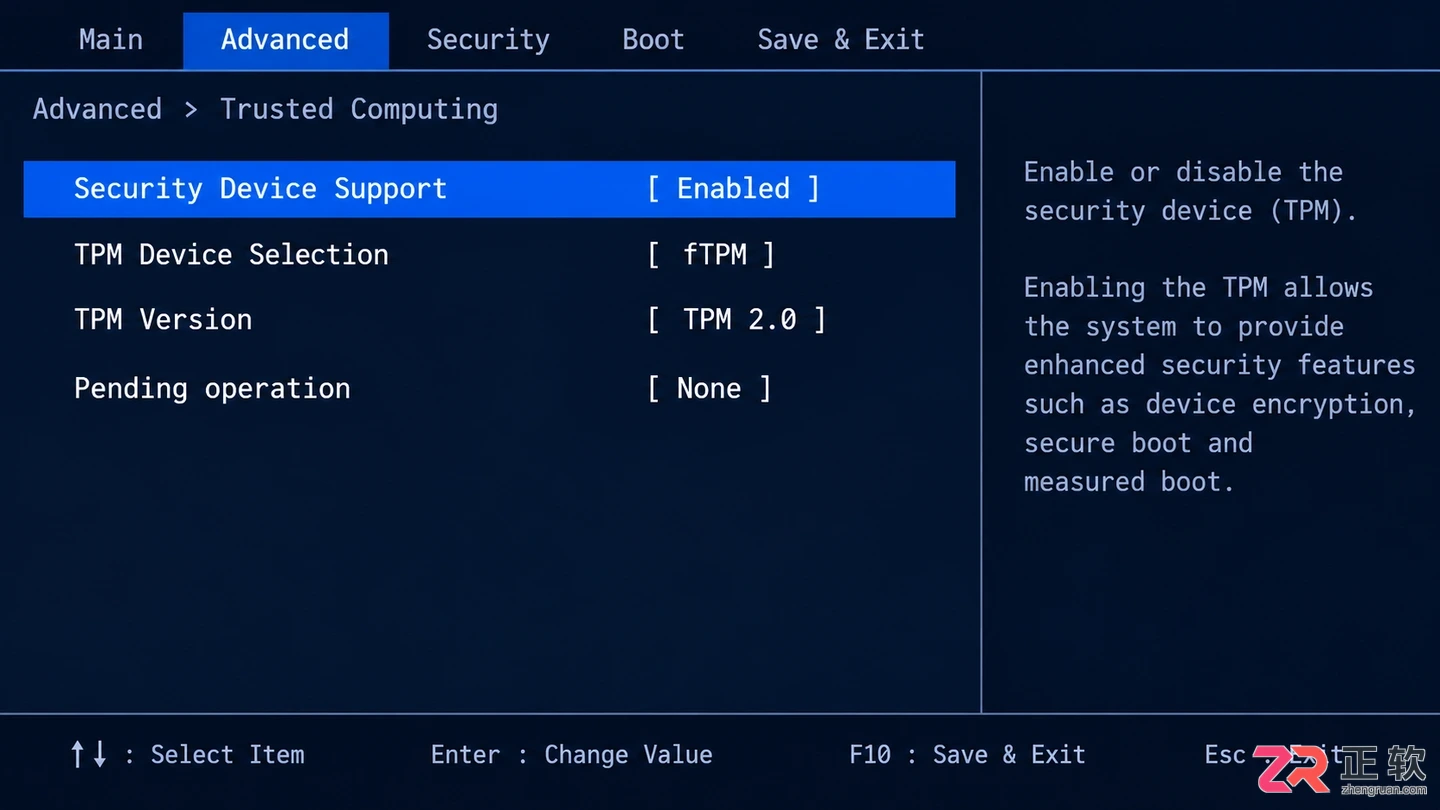Open the Save & Exit tab
This screenshot has height=810, width=1440.
(x=840, y=40)
